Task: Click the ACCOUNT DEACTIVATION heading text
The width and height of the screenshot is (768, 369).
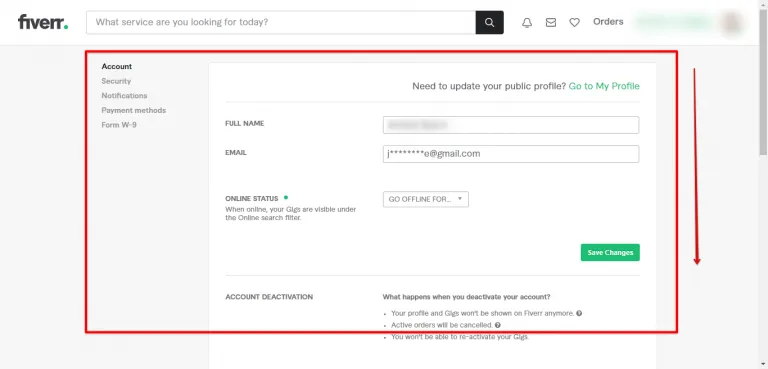Action: (269, 297)
